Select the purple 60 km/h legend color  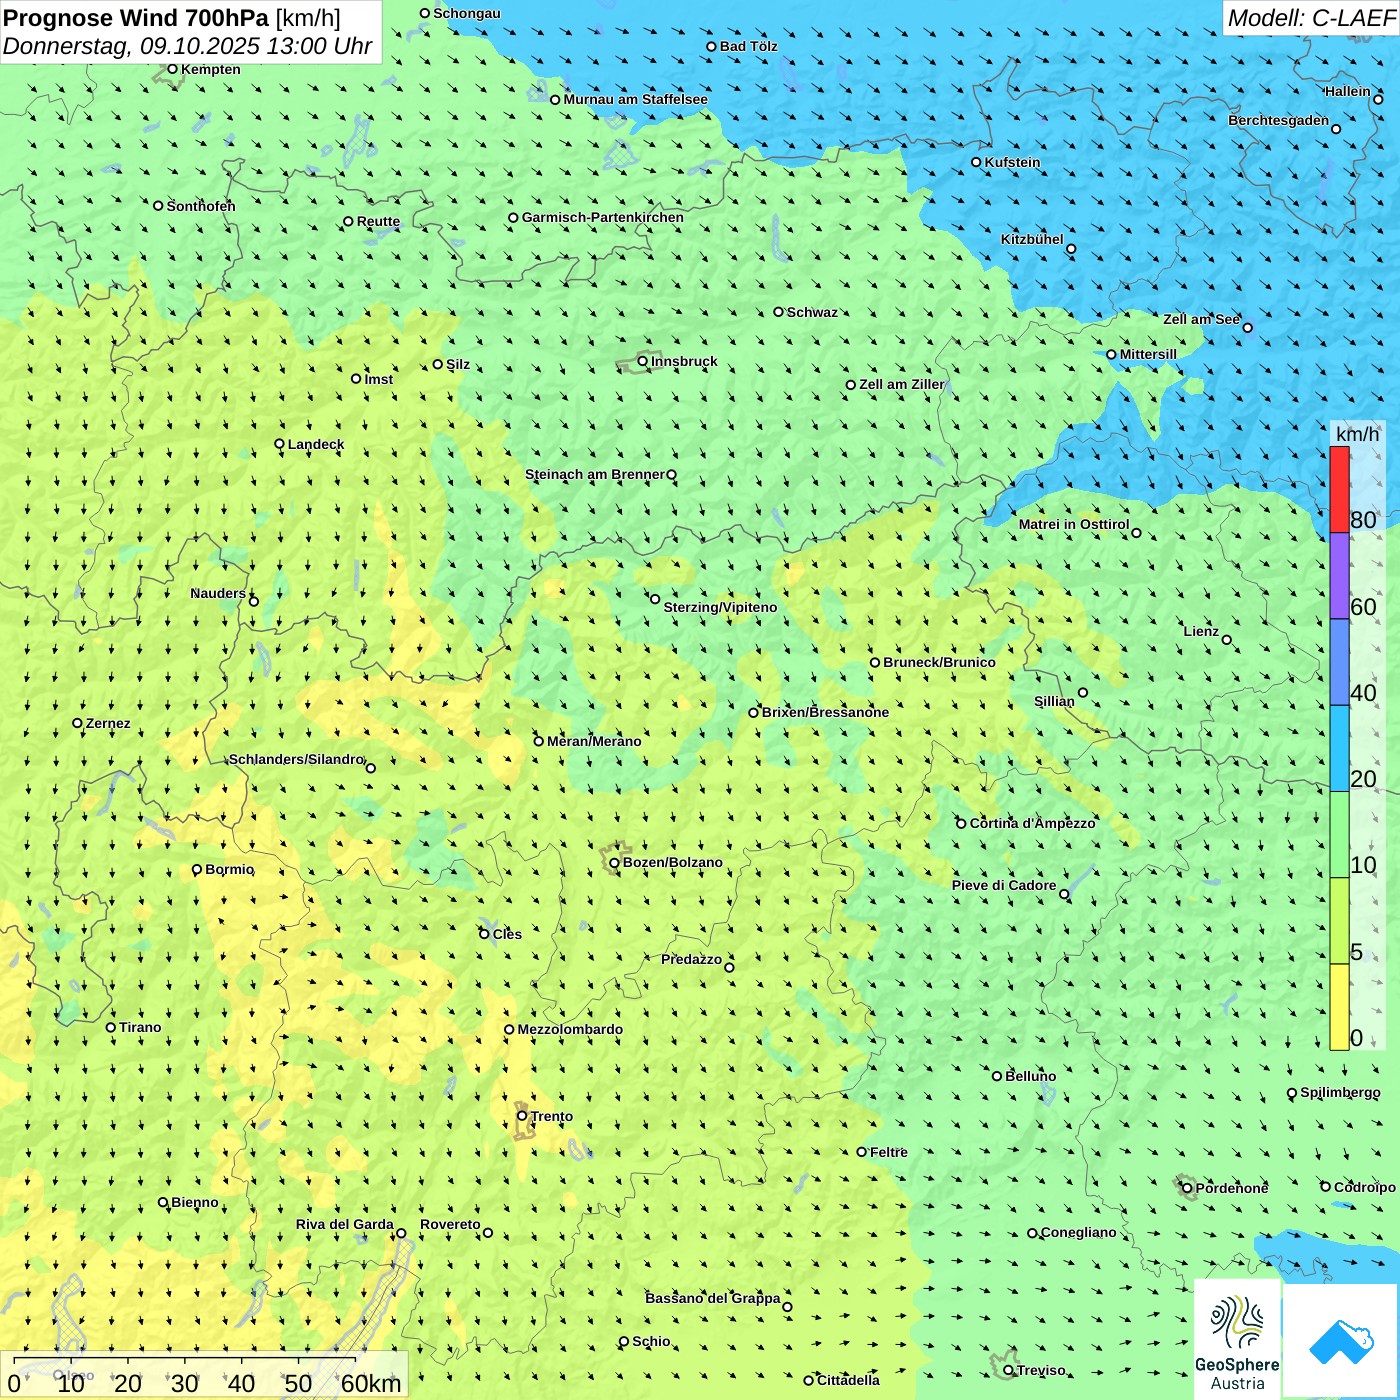[x=1339, y=576]
